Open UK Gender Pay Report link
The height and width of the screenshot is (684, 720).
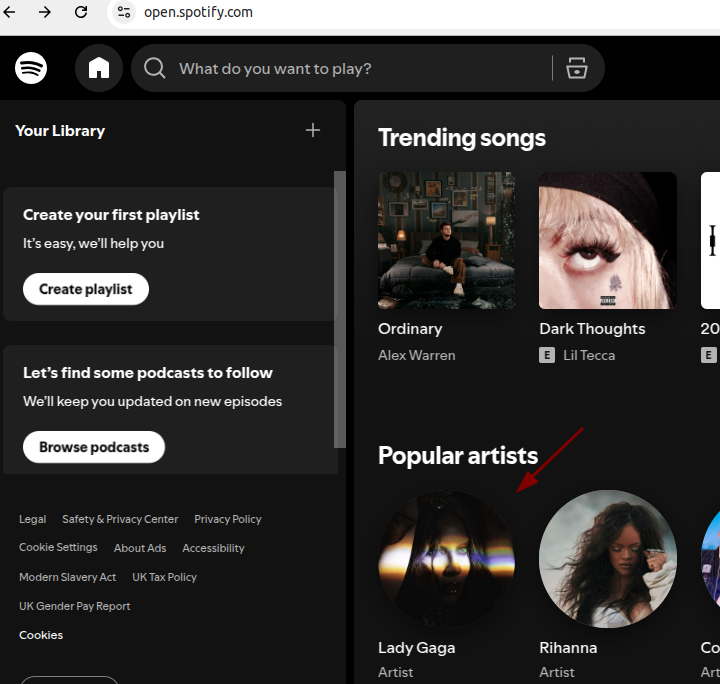point(74,606)
